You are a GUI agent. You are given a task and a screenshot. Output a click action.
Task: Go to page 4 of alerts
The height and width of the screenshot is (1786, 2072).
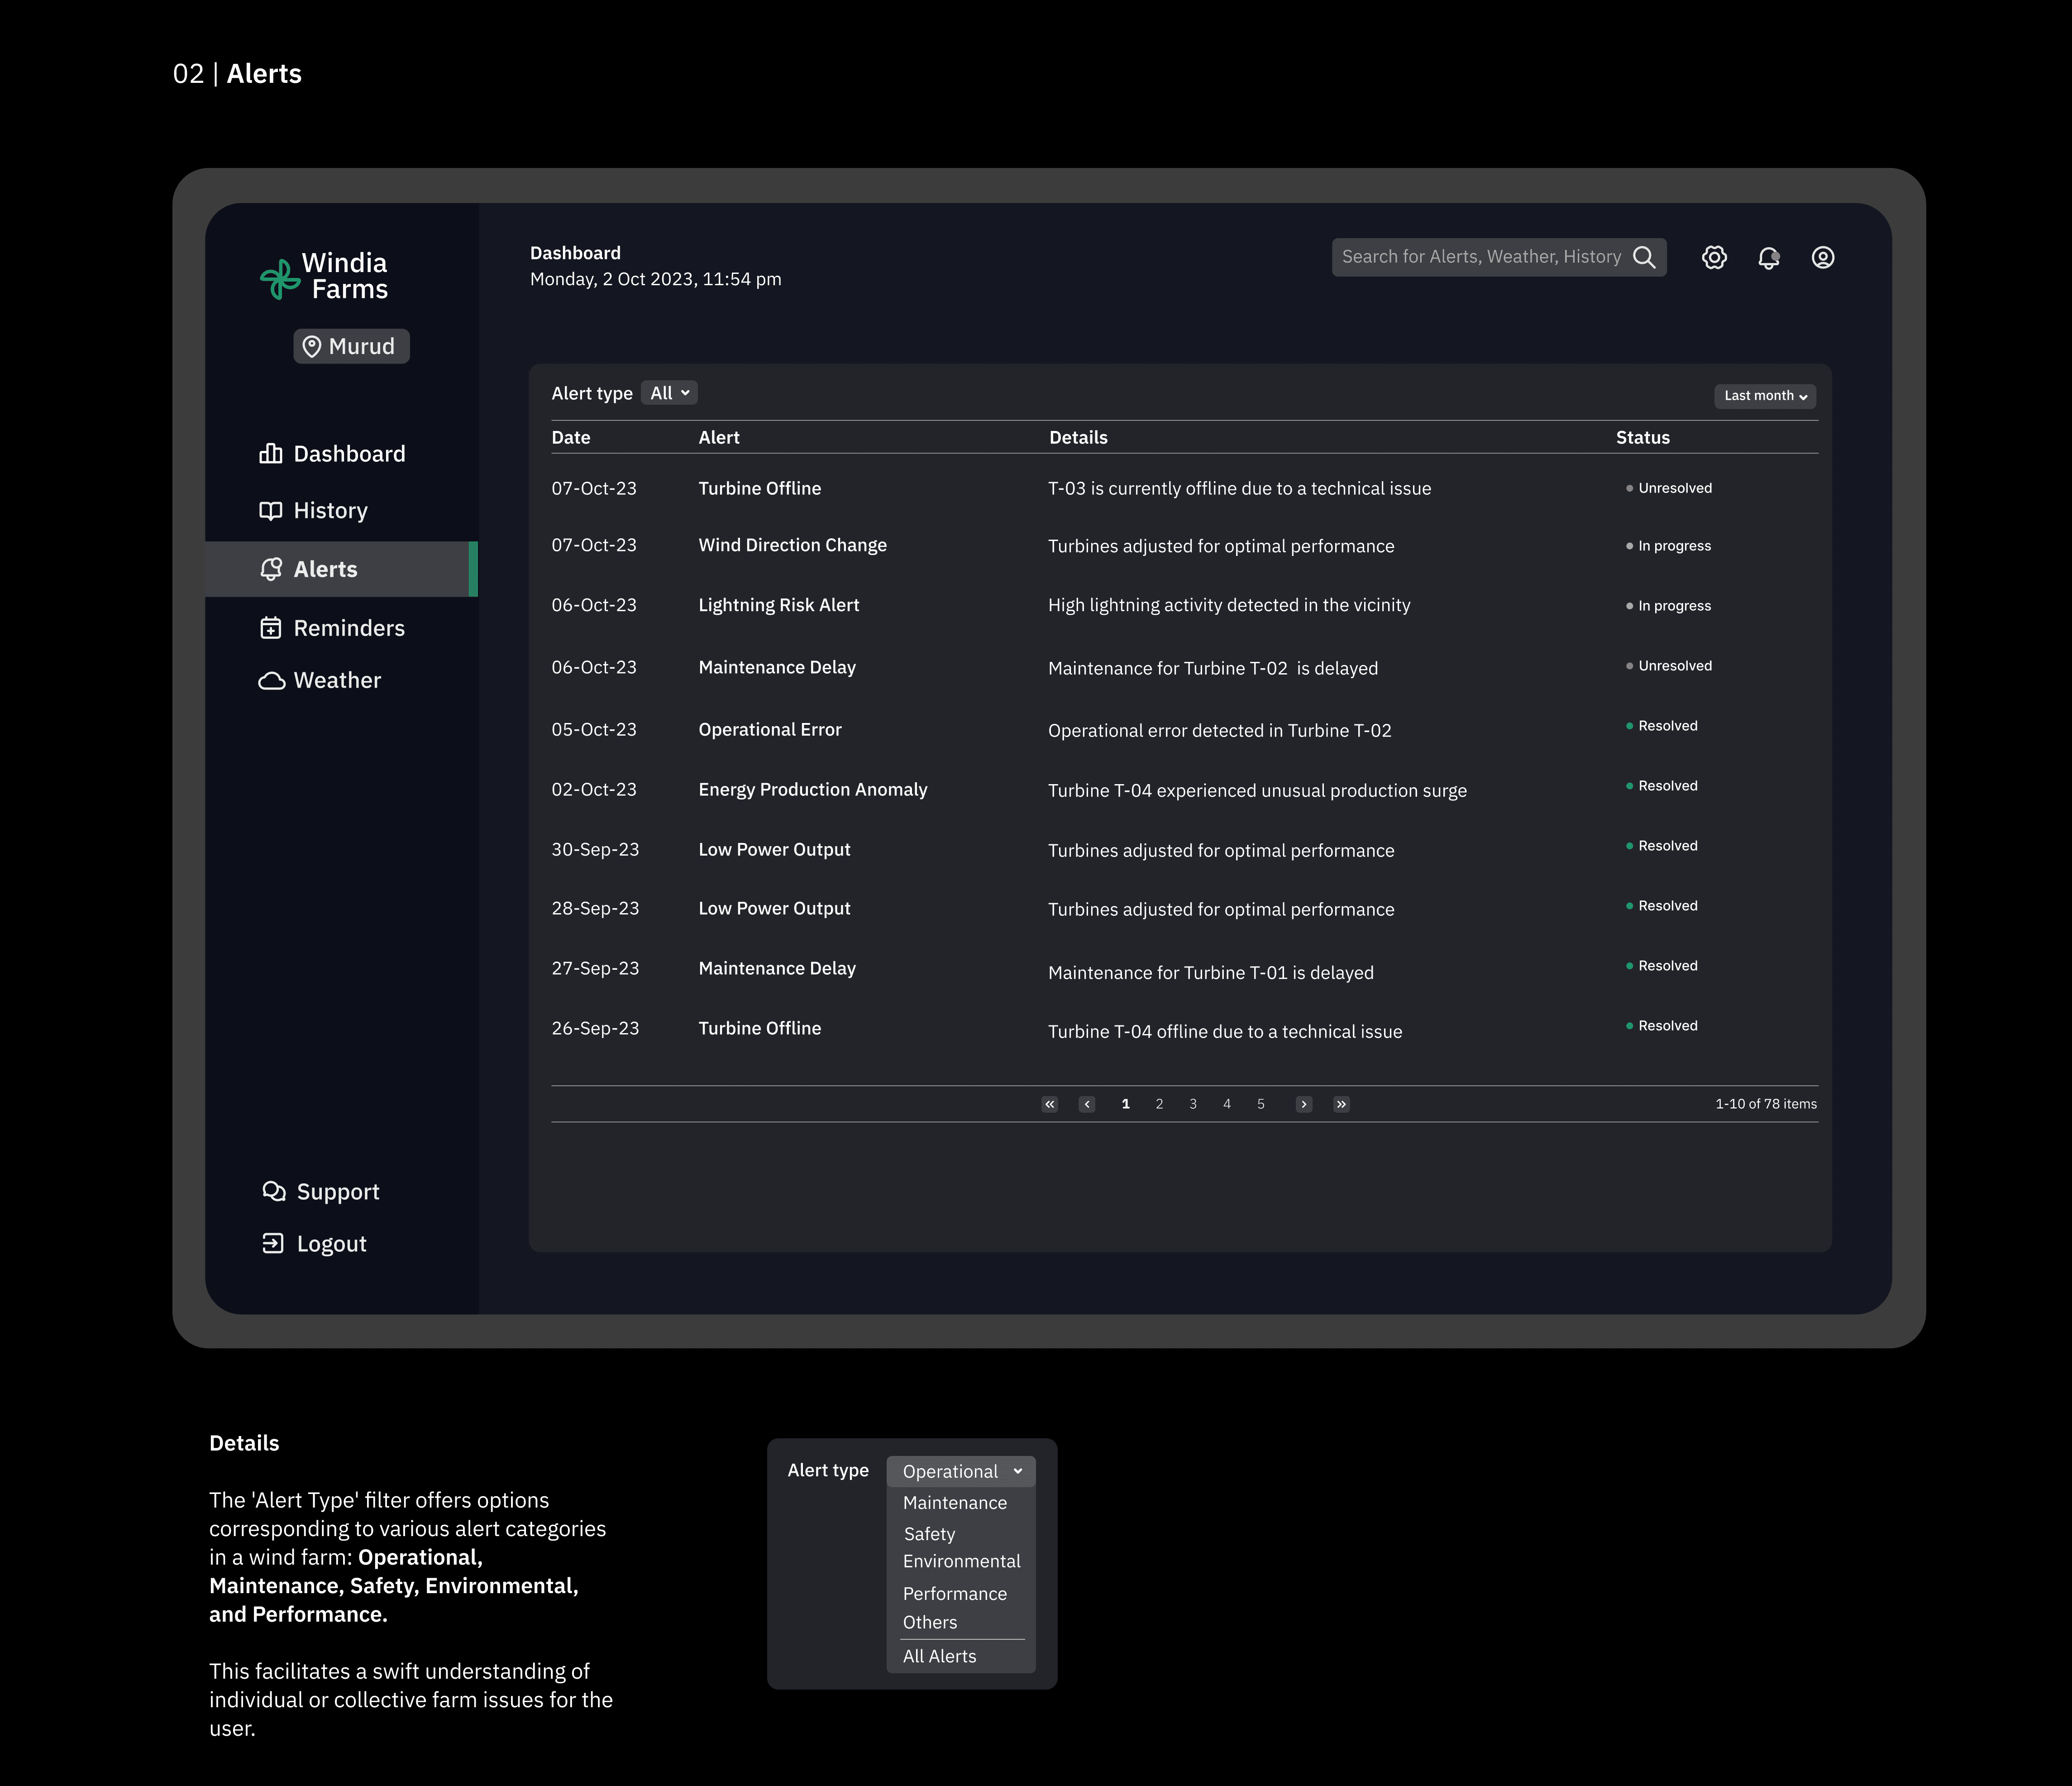(1227, 1104)
